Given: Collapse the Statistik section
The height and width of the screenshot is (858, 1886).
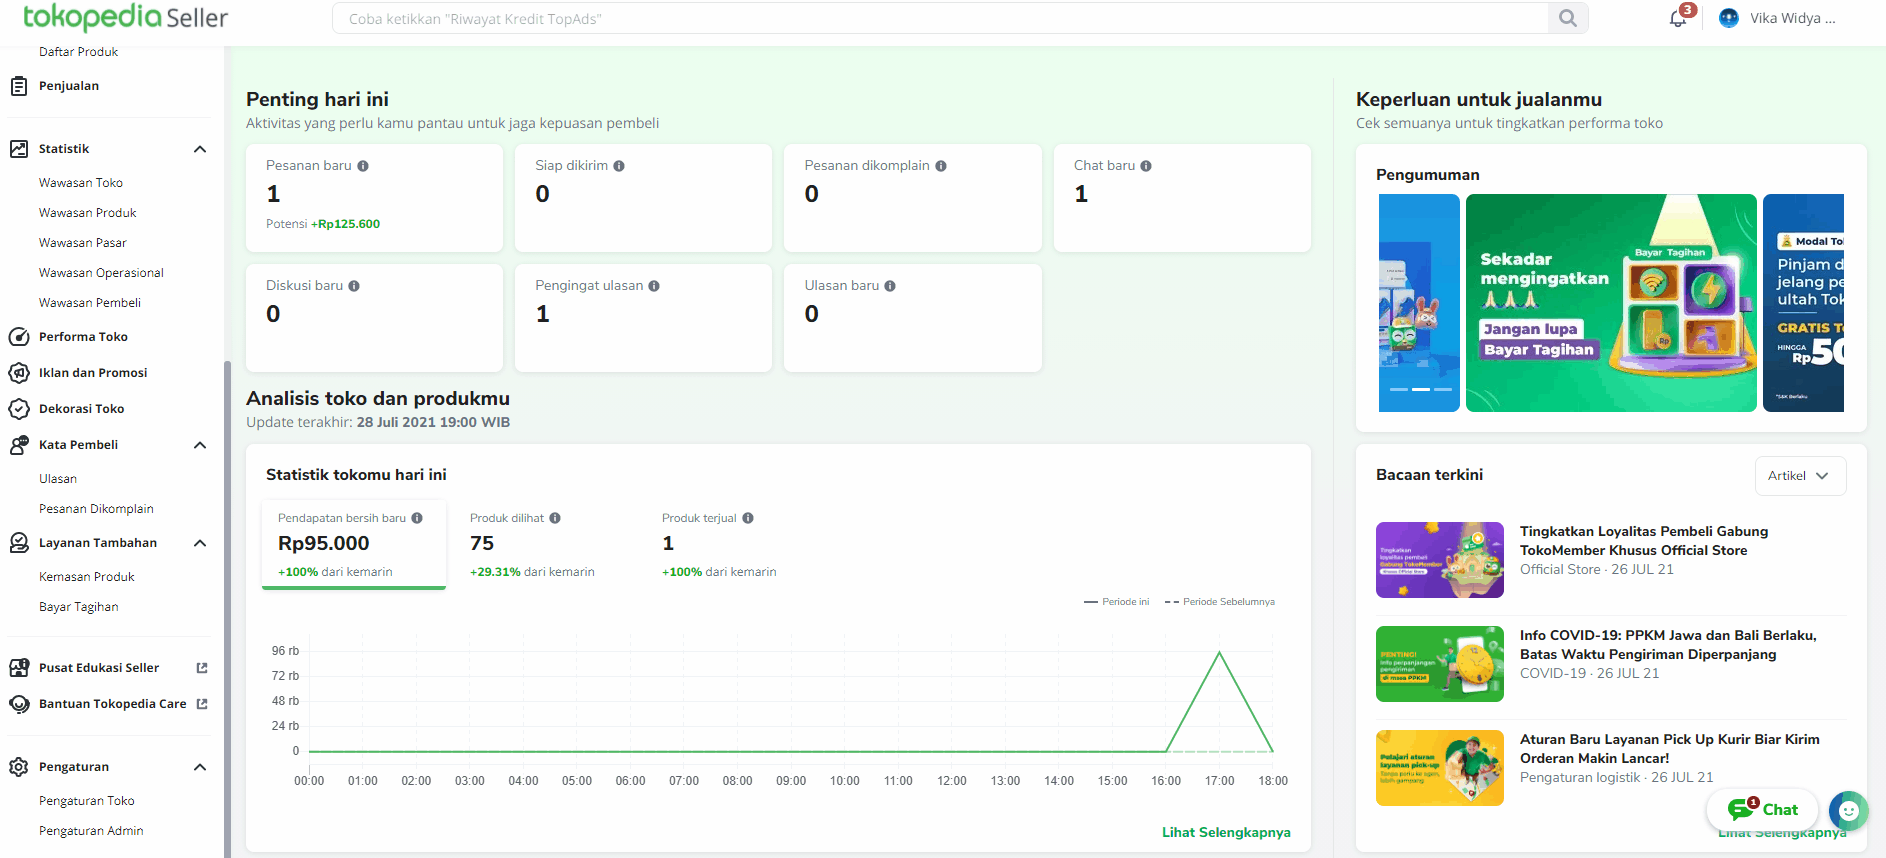Looking at the screenshot, I should pyautogui.click(x=200, y=149).
